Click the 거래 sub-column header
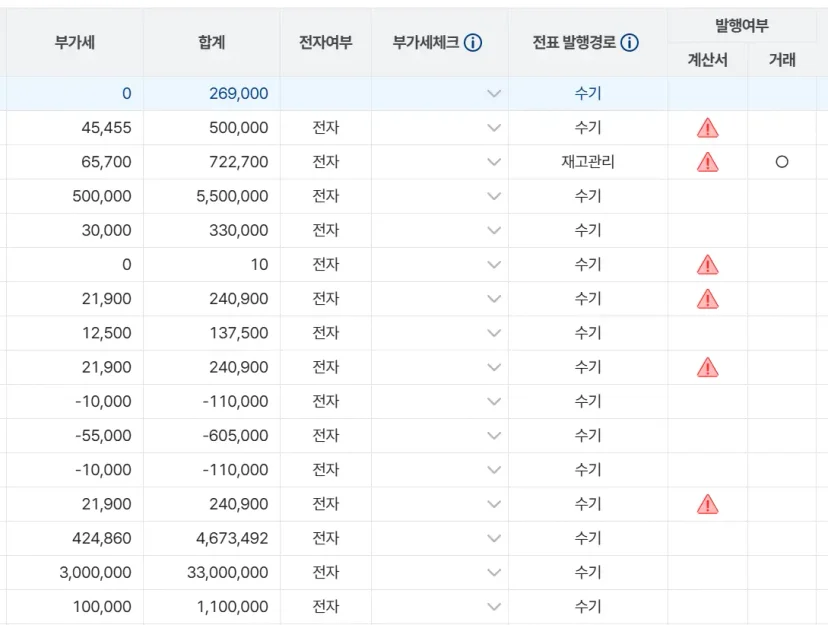 (x=782, y=60)
